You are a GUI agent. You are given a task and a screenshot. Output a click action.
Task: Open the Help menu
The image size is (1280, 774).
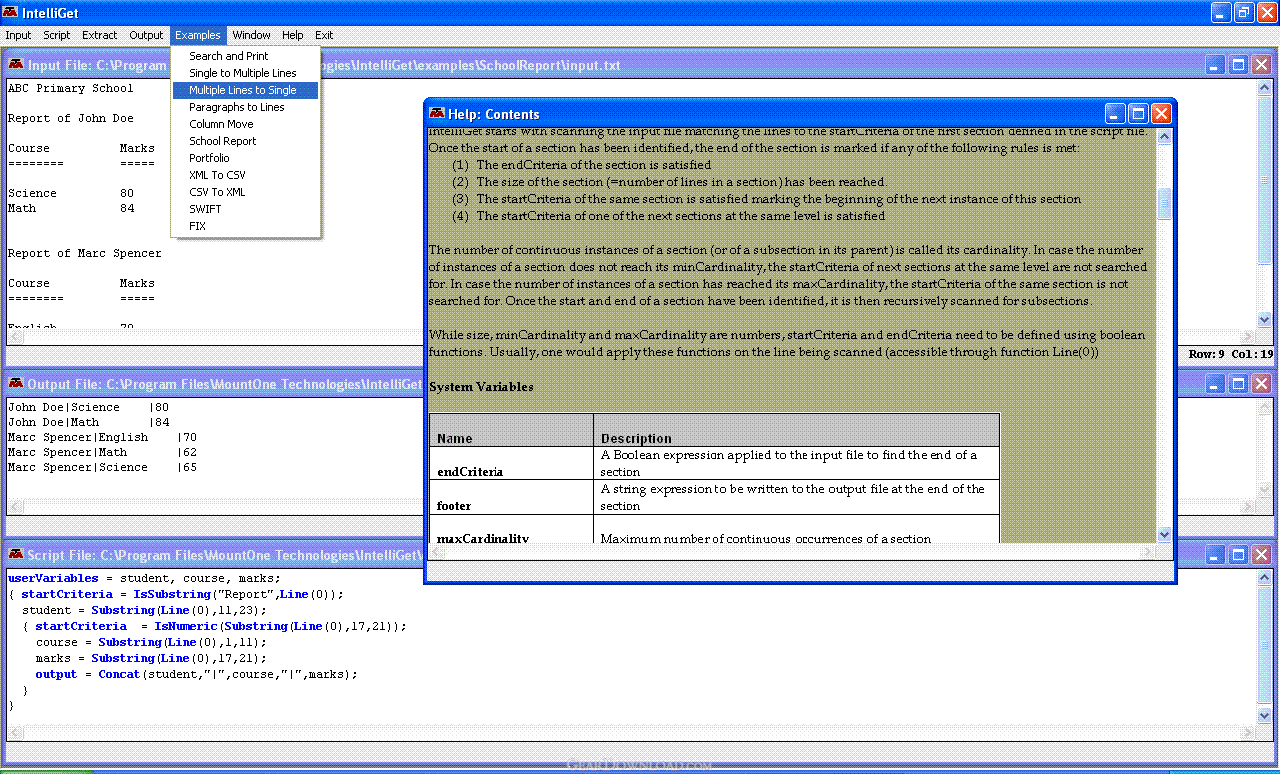[x=293, y=35]
